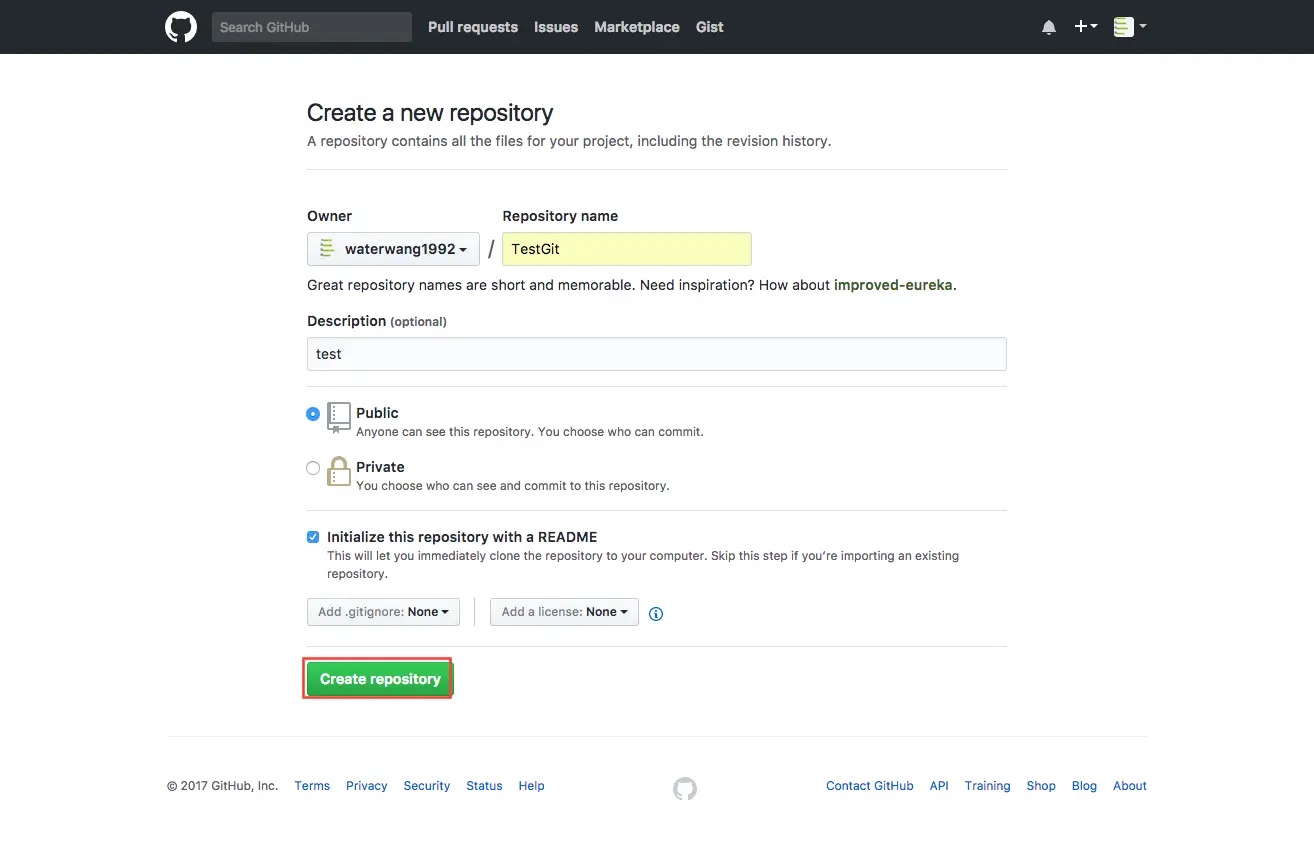Expand the Add a license dropdown
This screenshot has width=1314, height=843.
[564, 612]
